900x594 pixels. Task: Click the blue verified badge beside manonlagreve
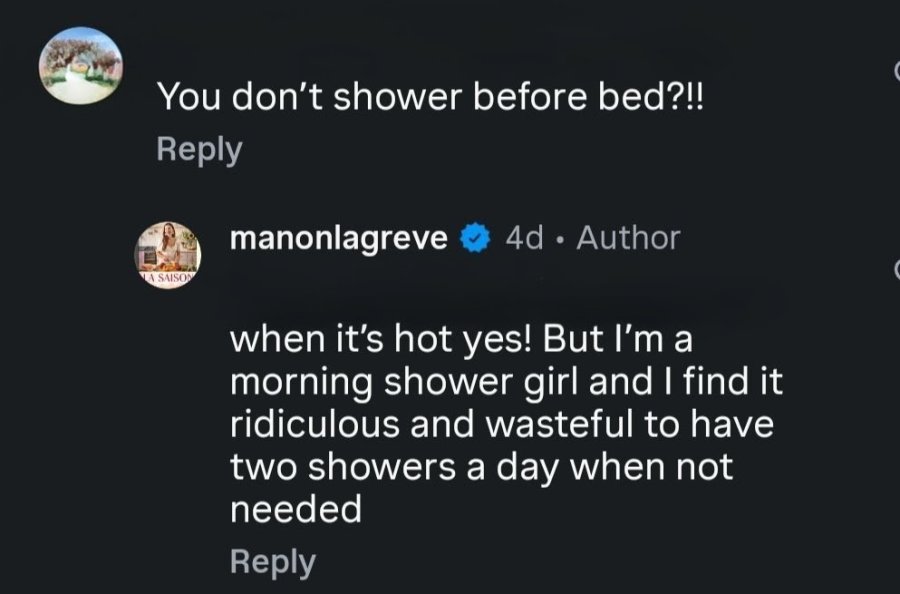pyautogui.click(x=475, y=238)
